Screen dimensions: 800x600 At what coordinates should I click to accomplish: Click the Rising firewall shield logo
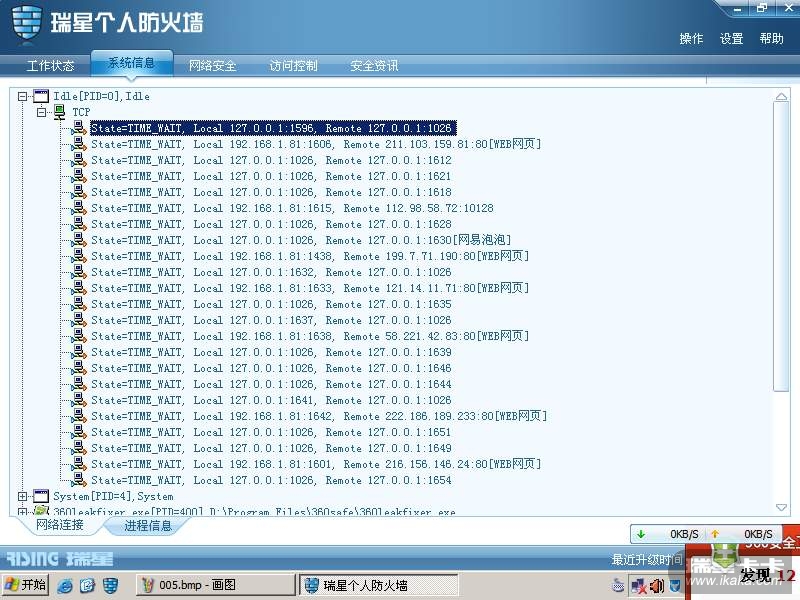tap(27, 23)
